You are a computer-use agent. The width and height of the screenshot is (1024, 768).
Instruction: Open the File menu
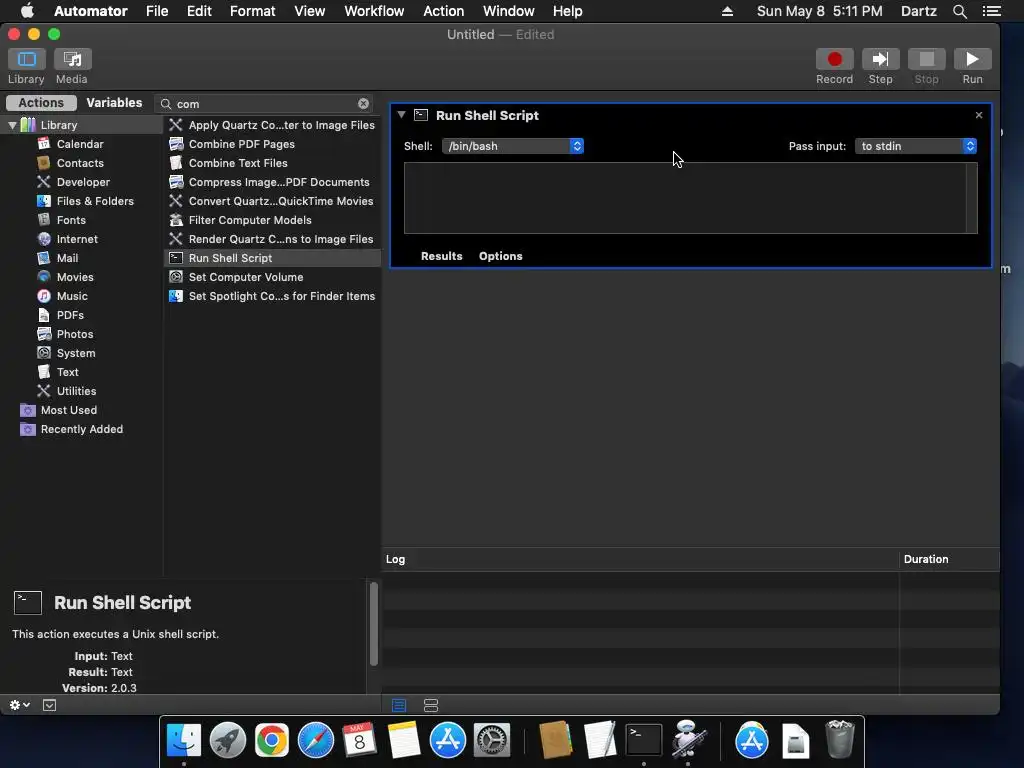(157, 11)
